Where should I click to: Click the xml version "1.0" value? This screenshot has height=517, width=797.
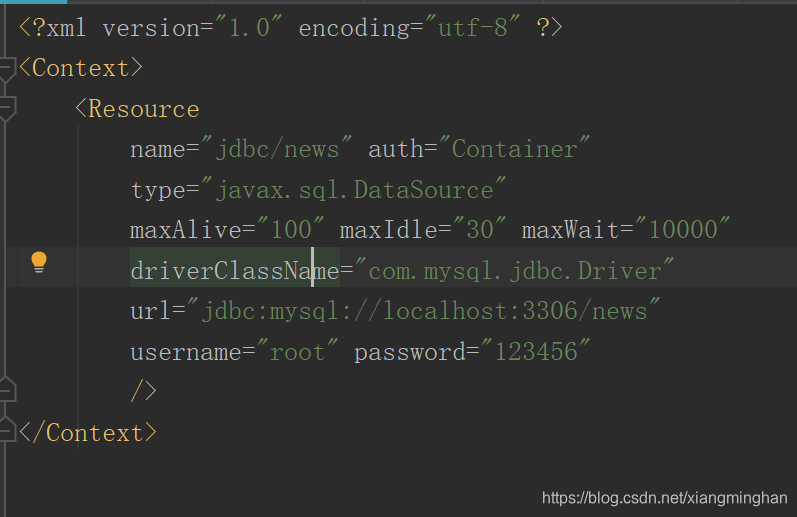point(249,27)
